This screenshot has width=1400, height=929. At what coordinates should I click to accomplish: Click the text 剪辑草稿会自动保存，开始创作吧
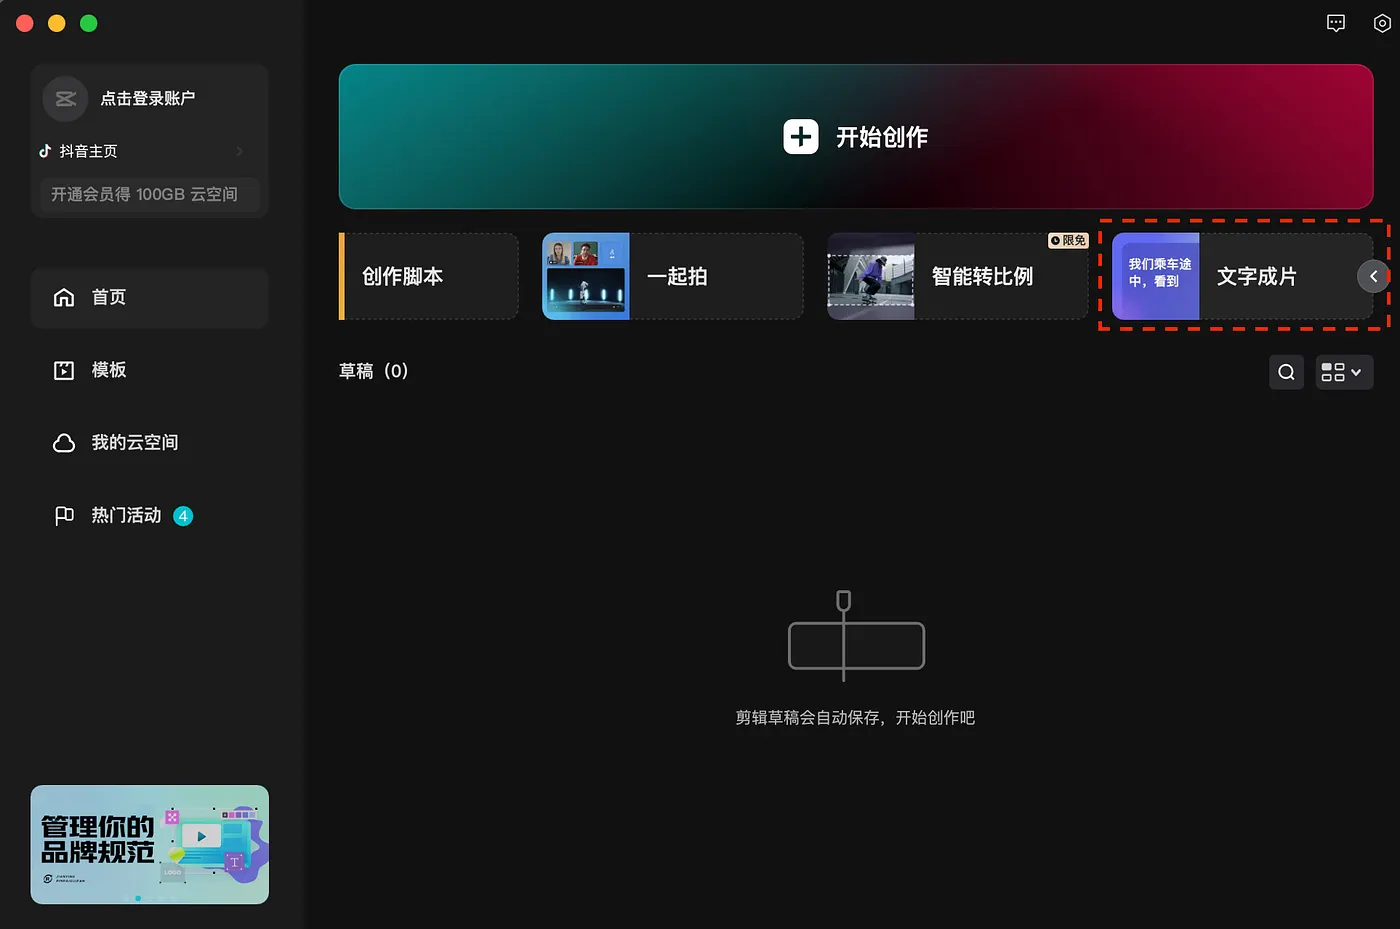pyautogui.click(x=855, y=718)
